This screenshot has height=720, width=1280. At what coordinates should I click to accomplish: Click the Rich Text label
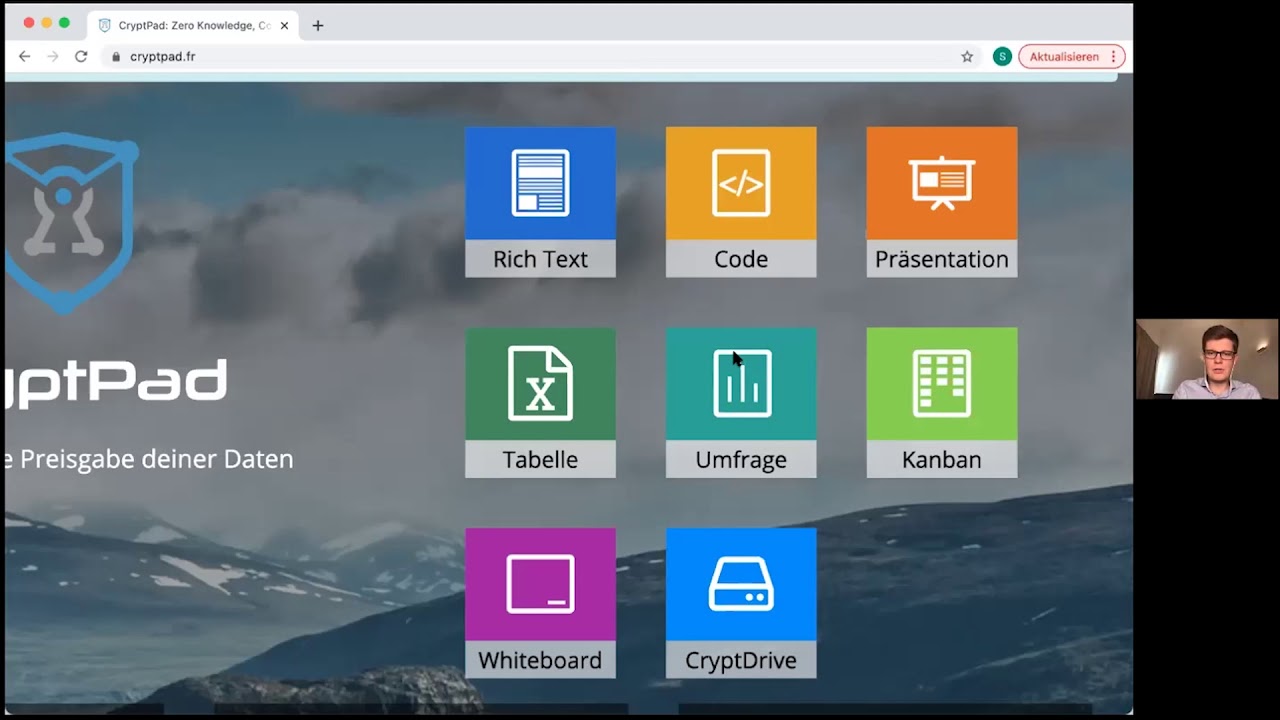coord(540,259)
